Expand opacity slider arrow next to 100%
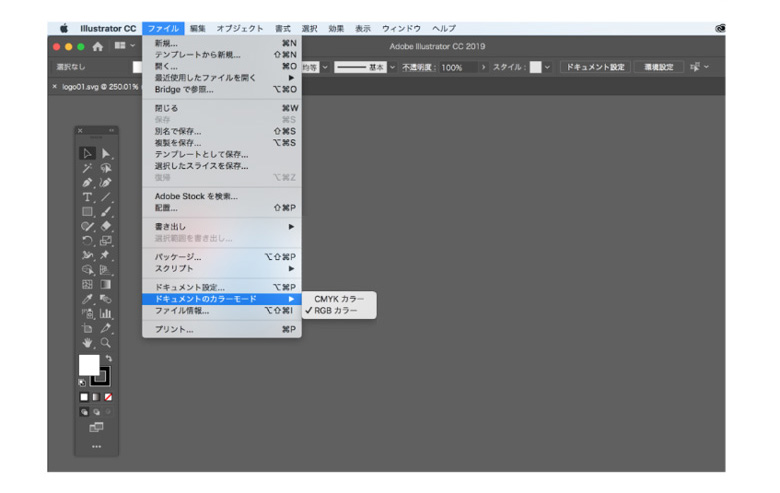Viewport: 780px width, 493px height. click(483, 67)
